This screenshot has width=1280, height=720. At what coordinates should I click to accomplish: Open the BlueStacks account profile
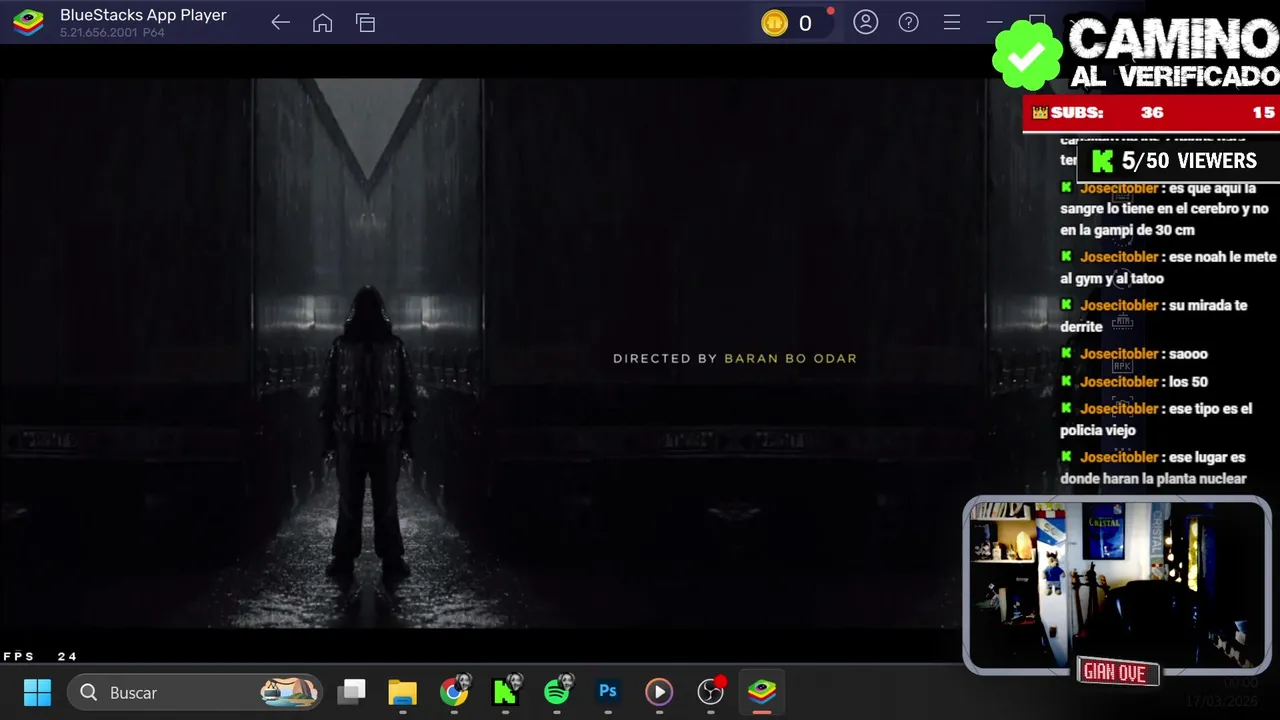pyautogui.click(x=866, y=22)
